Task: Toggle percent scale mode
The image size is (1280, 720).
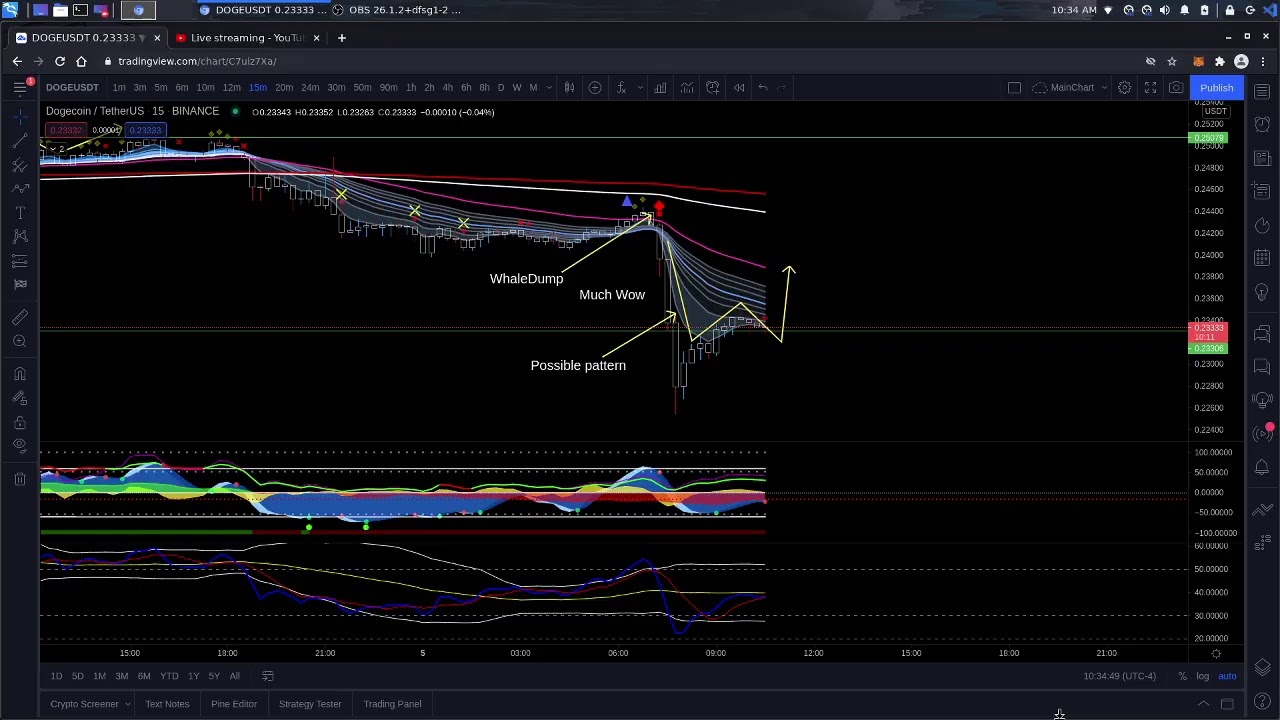Action: 1182,676
